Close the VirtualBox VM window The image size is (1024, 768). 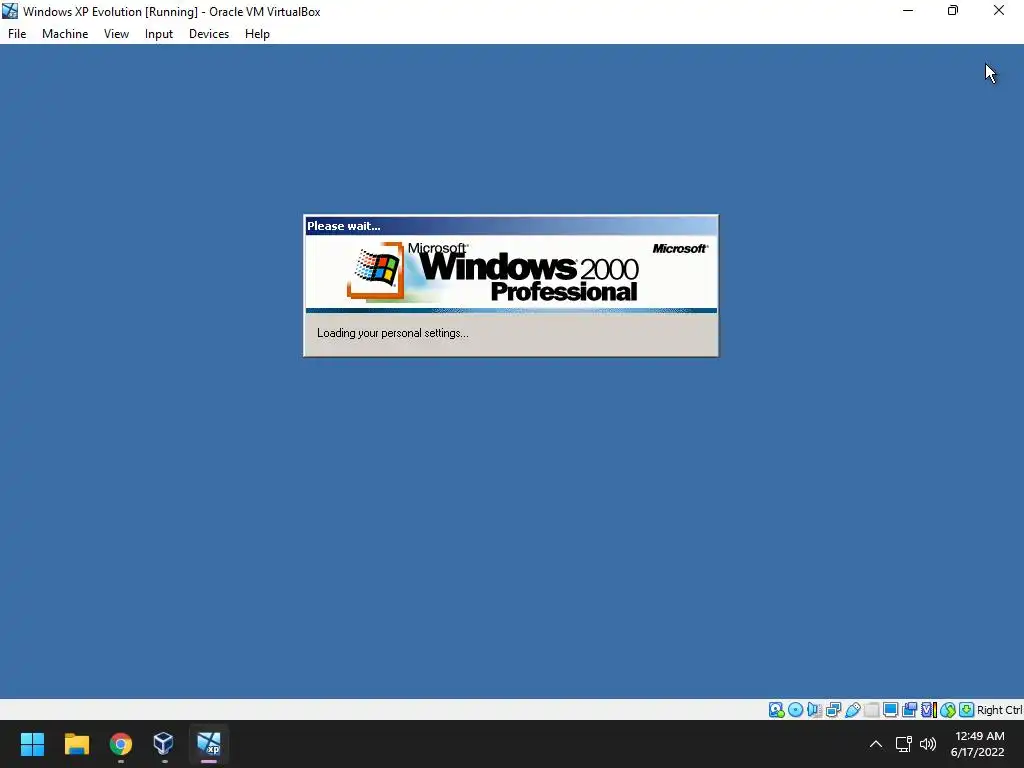[999, 11]
